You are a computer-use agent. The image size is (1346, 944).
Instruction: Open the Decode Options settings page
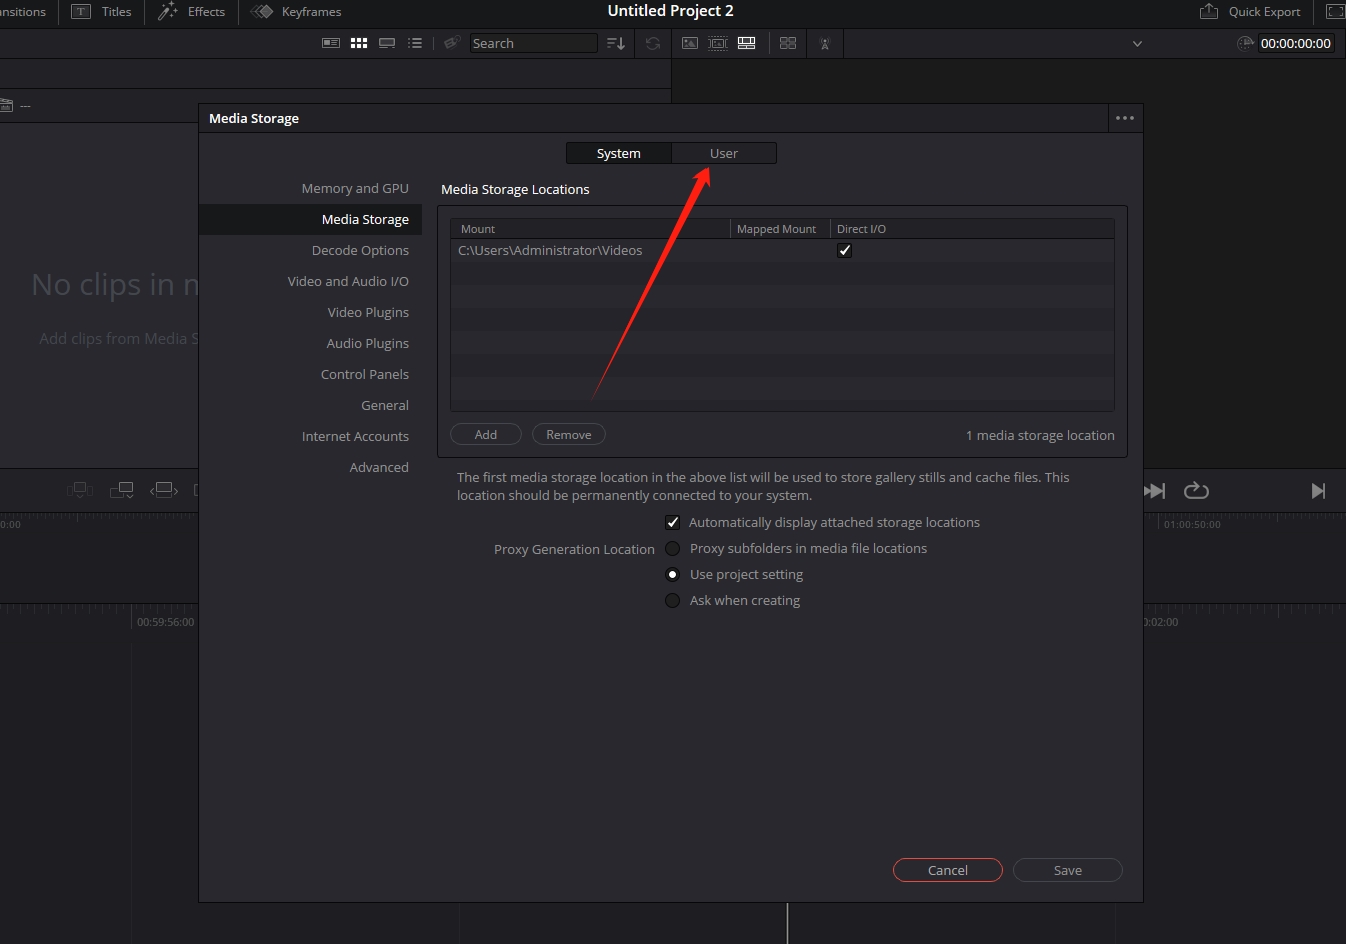pyautogui.click(x=360, y=250)
